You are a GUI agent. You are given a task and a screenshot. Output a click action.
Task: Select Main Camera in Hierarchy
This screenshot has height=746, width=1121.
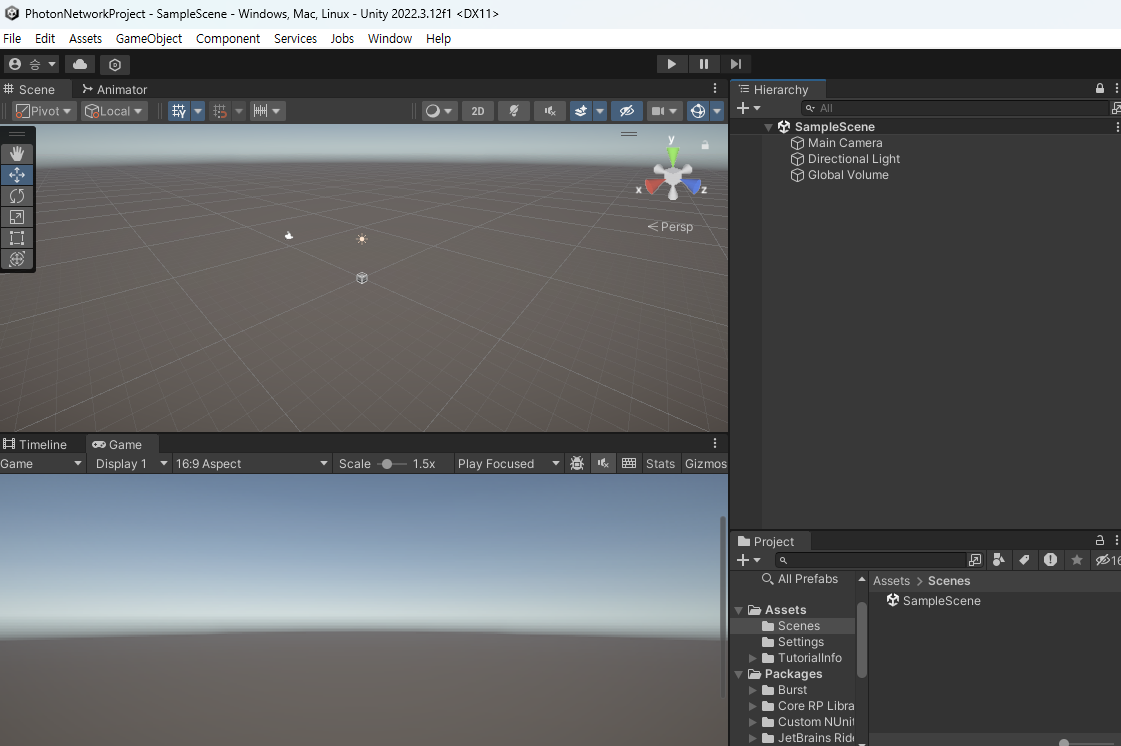coord(844,143)
